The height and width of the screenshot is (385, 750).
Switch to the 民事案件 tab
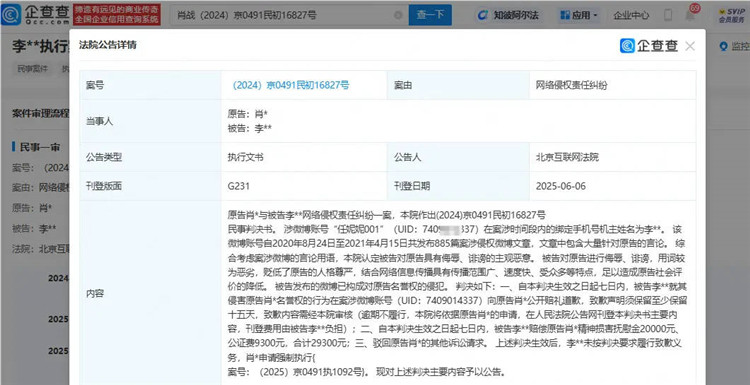[33, 69]
